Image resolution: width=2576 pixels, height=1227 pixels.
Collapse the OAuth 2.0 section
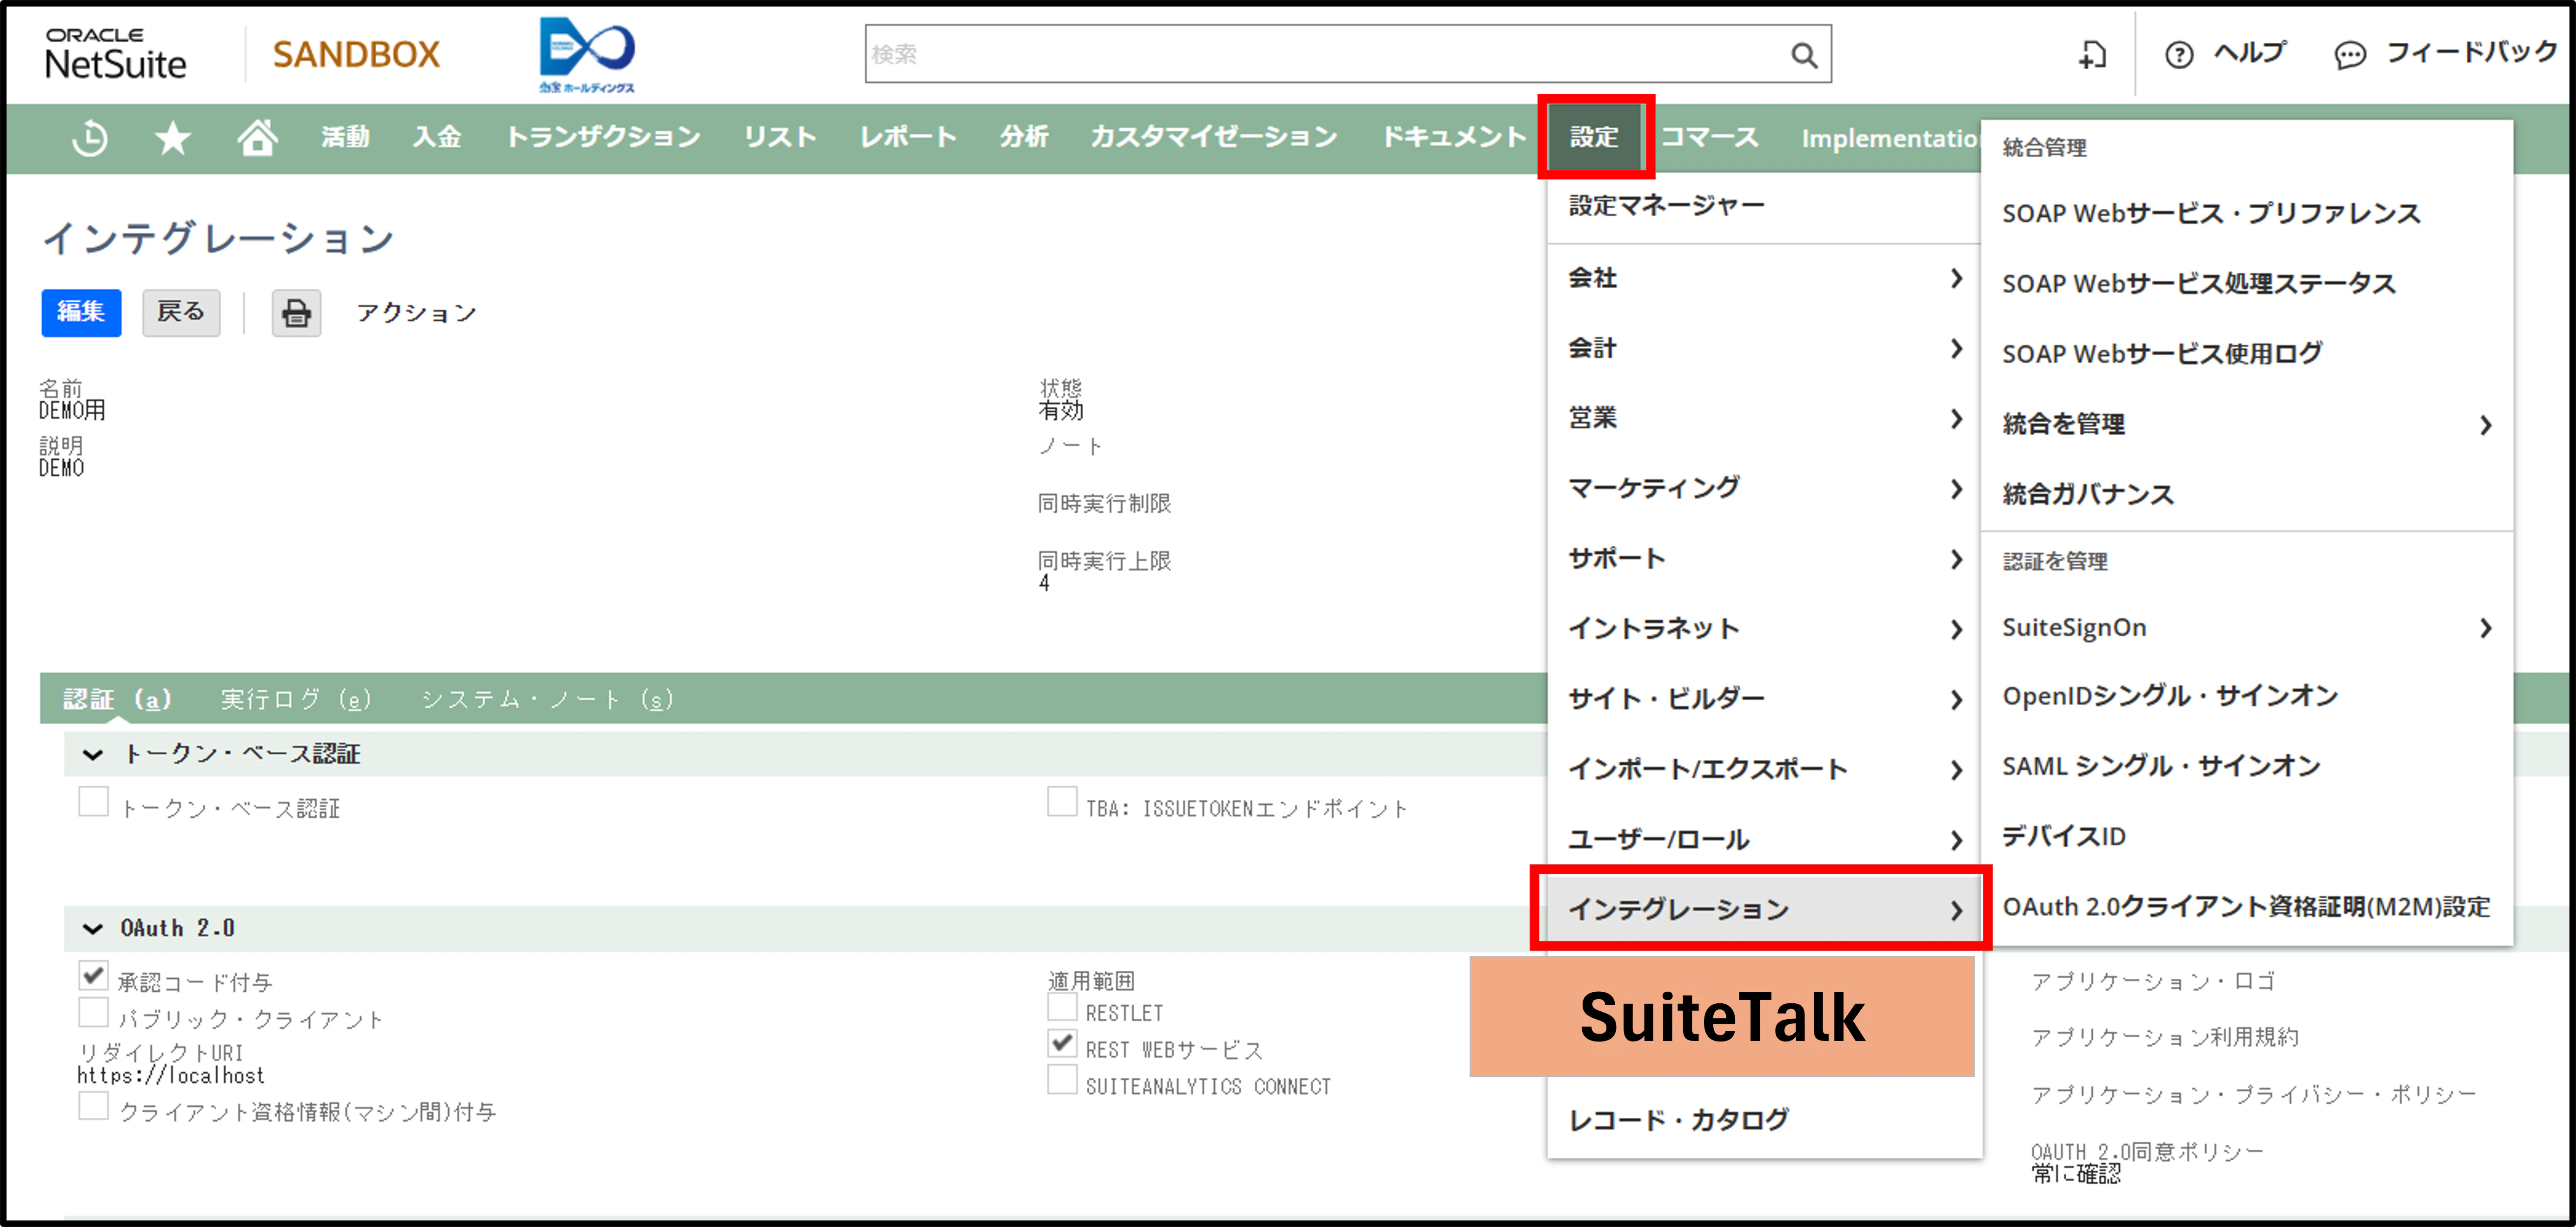[92, 929]
